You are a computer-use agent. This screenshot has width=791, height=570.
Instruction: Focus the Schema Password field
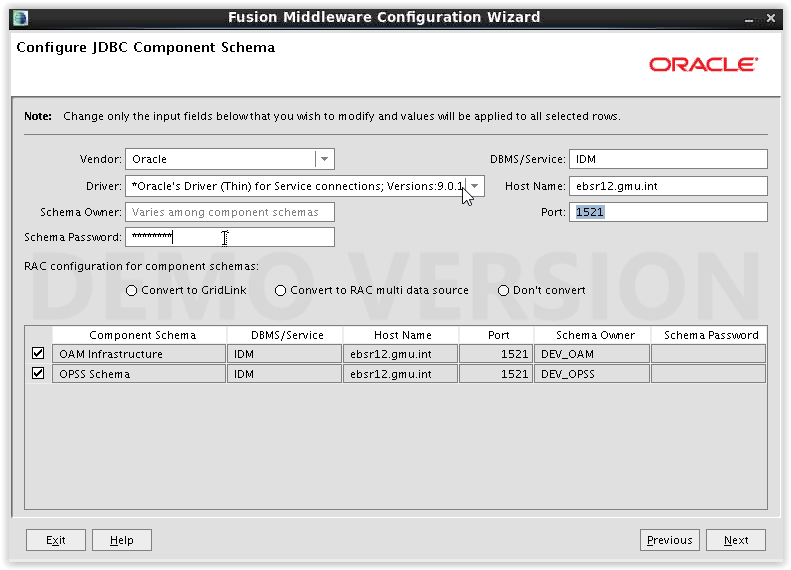(x=230, y=237)
